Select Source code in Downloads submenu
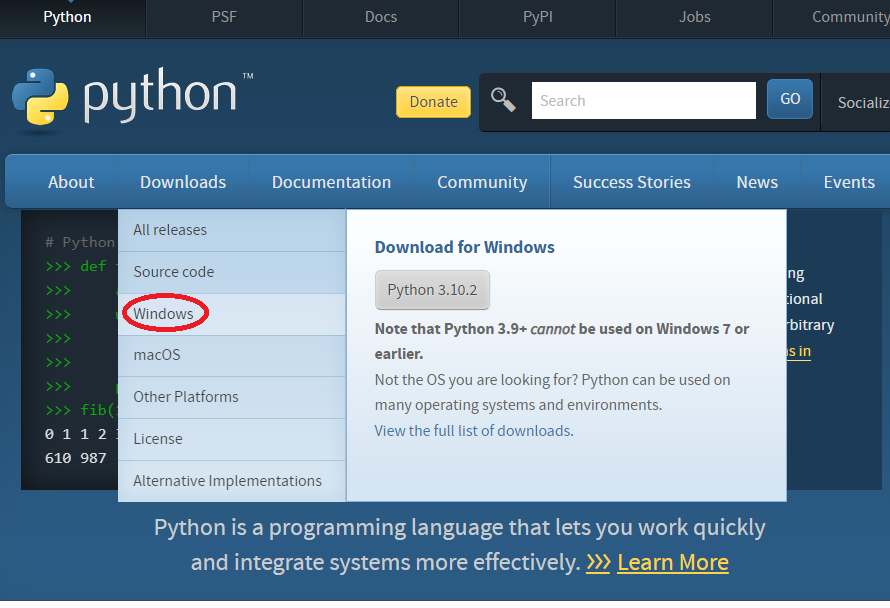 (x=232, y=272)
